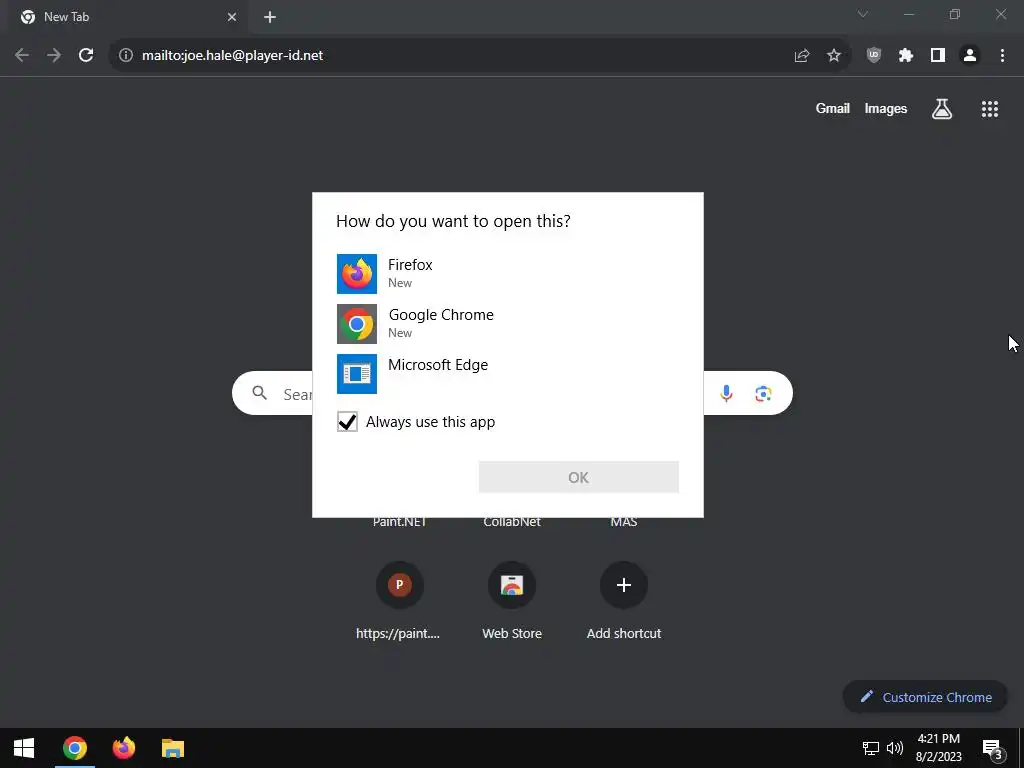Image resolution: width=1024 pixels, height=768 pixels.
Task: Confirm the dialog with OK
Action: point(579,477)
